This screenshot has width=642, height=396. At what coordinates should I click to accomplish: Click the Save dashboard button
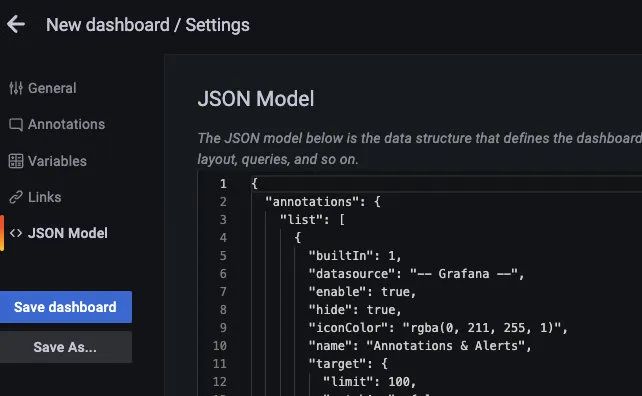[66, 307]
